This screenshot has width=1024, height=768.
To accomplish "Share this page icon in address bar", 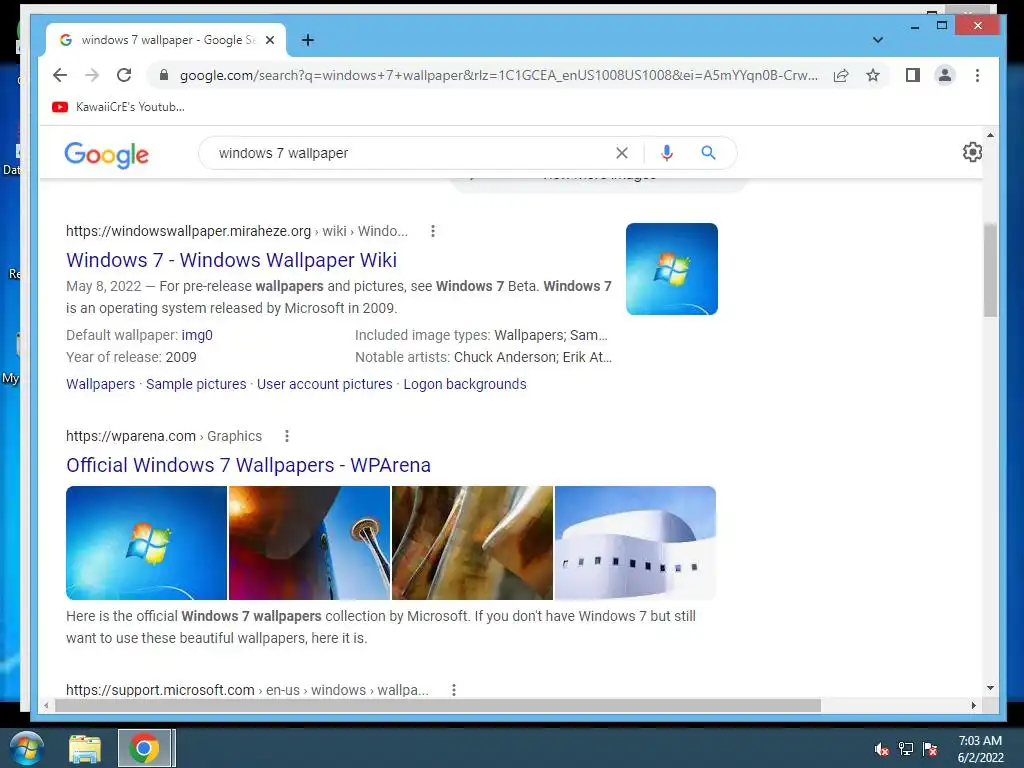I will coord(841,75).
